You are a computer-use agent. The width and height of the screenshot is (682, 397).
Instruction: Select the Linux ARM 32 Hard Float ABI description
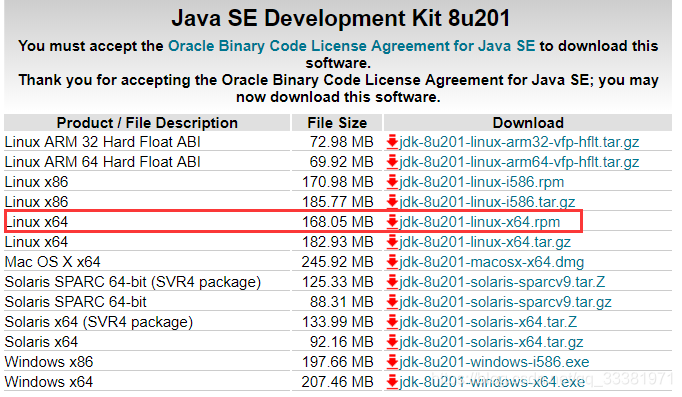click(x=103, y=142)
